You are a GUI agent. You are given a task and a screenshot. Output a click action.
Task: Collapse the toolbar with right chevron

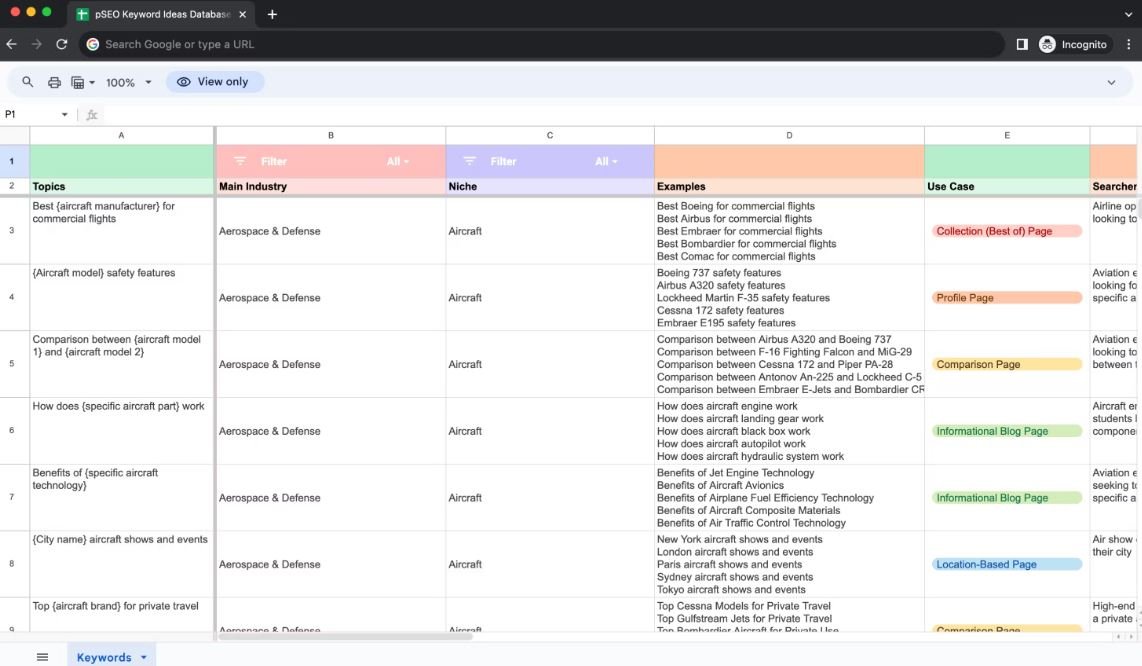click(x=1111, y=82)
